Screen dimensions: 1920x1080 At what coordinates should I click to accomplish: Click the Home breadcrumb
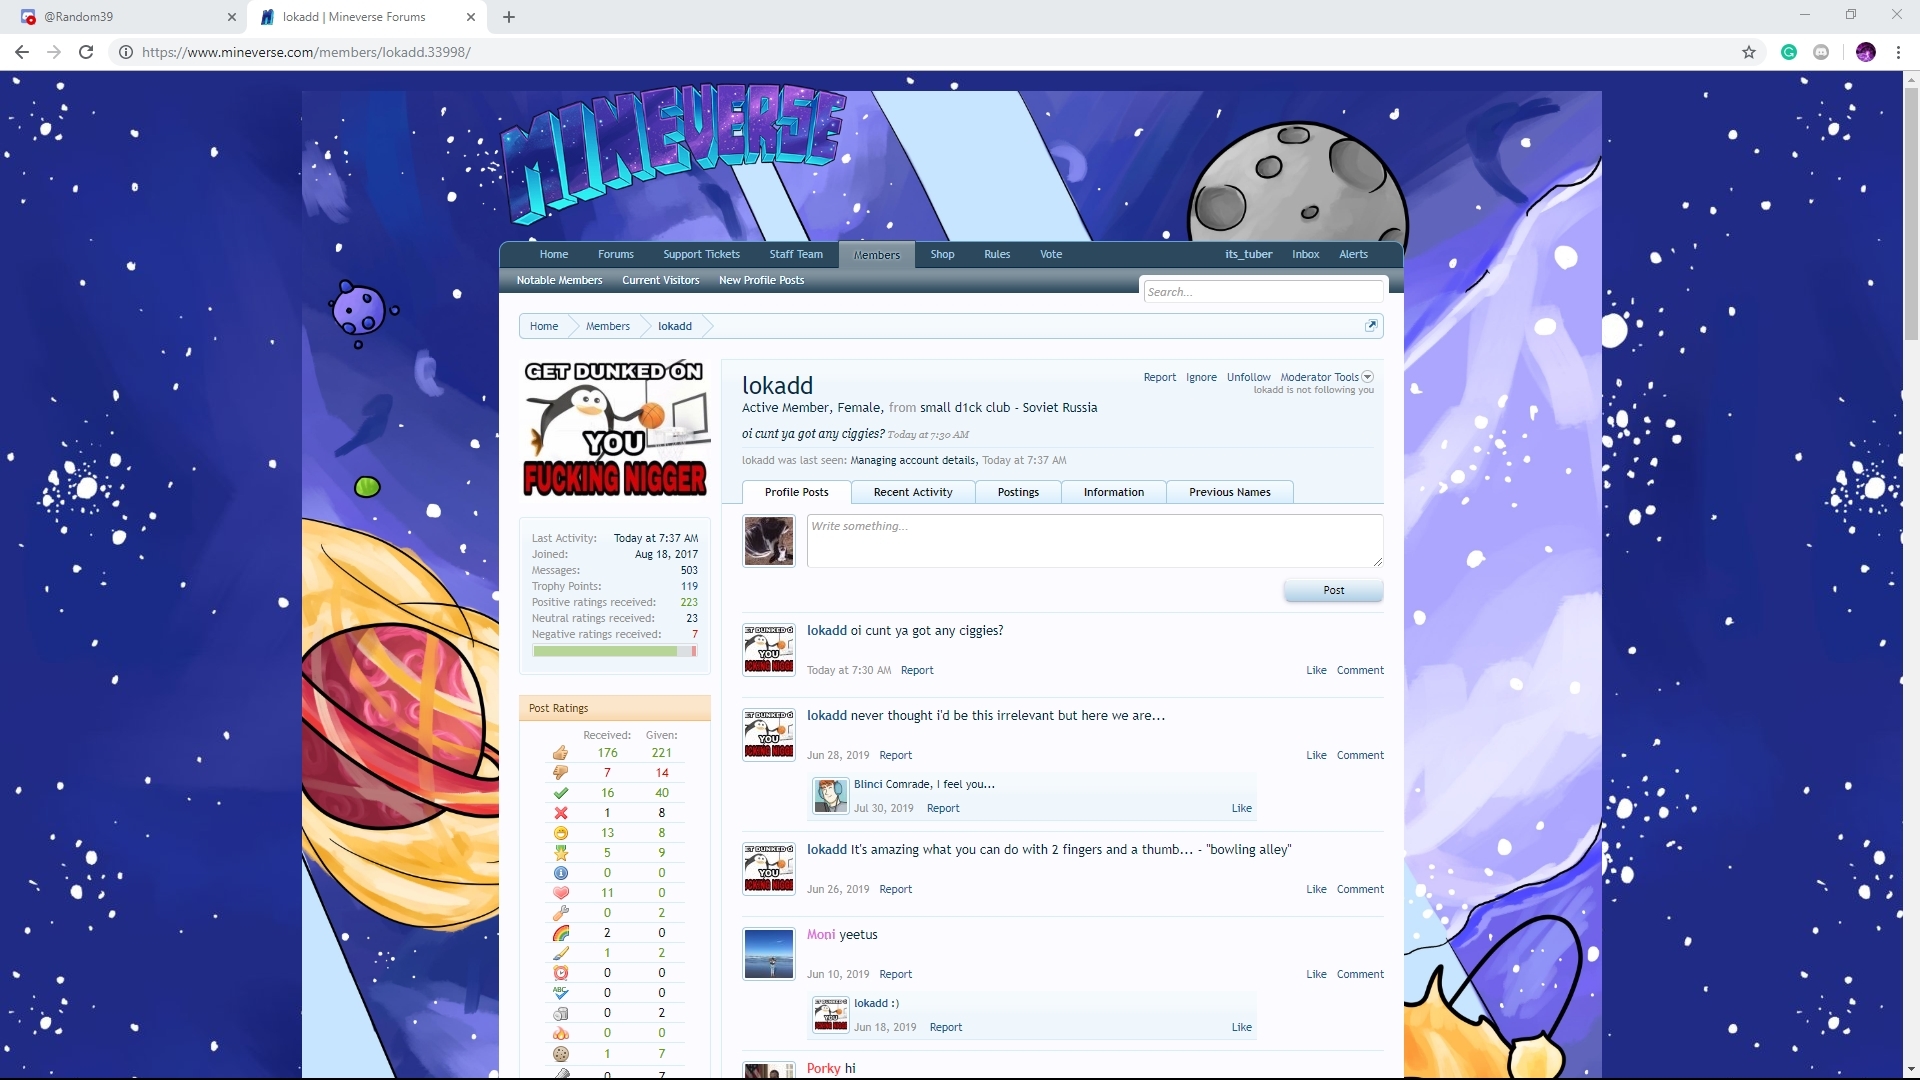point(543,326)
